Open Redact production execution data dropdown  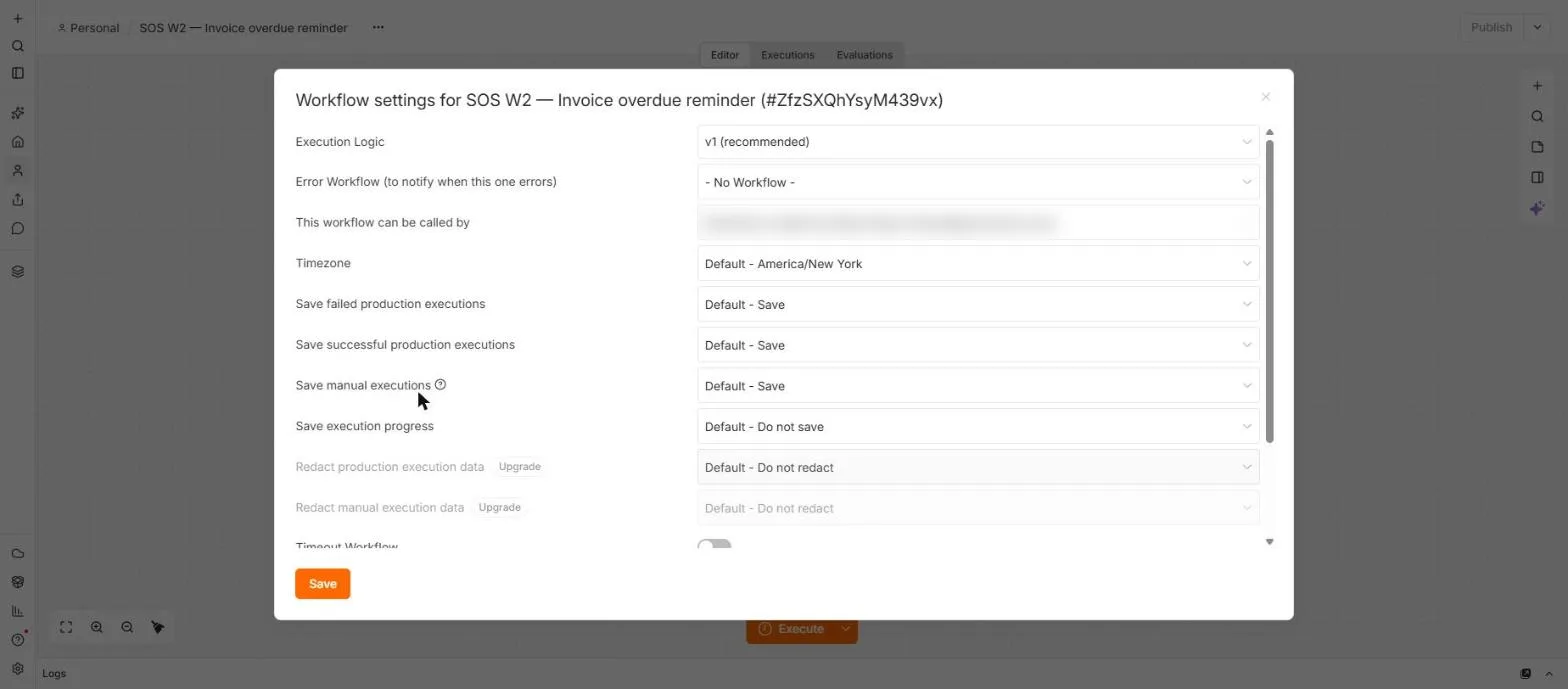point(978,467)
